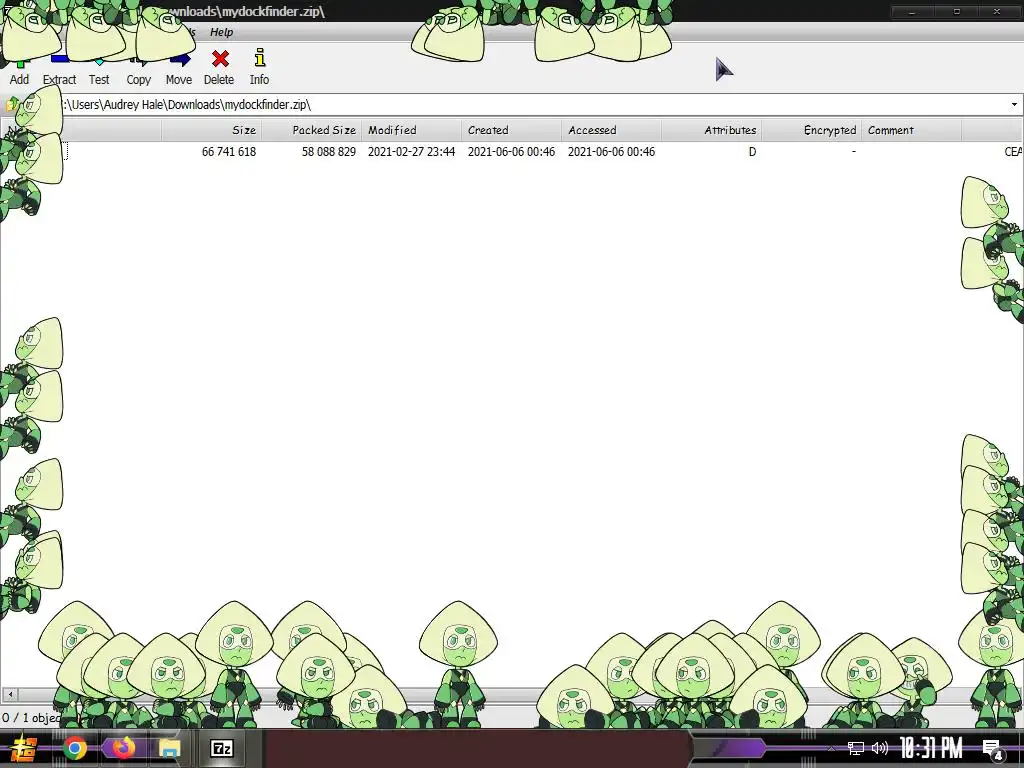Viewport: 1024px width, 768px height.
Task: Sort by the Created column header
Action: point(511,130)
